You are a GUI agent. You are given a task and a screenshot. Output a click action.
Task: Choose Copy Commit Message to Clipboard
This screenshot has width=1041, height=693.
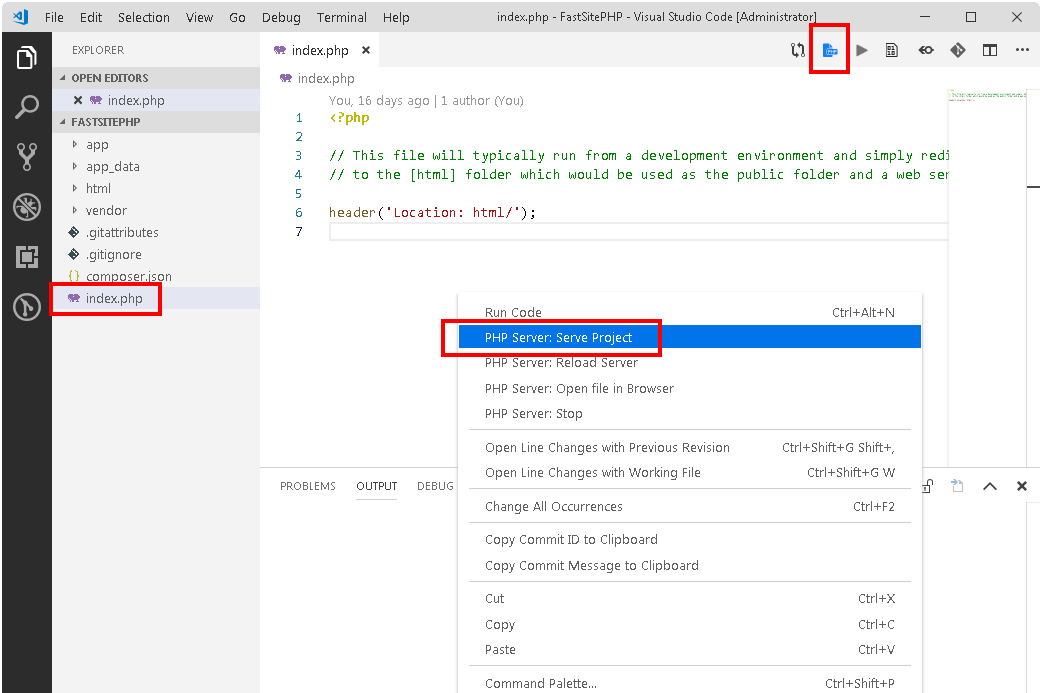pyautogui.click(x=689, y=566)
